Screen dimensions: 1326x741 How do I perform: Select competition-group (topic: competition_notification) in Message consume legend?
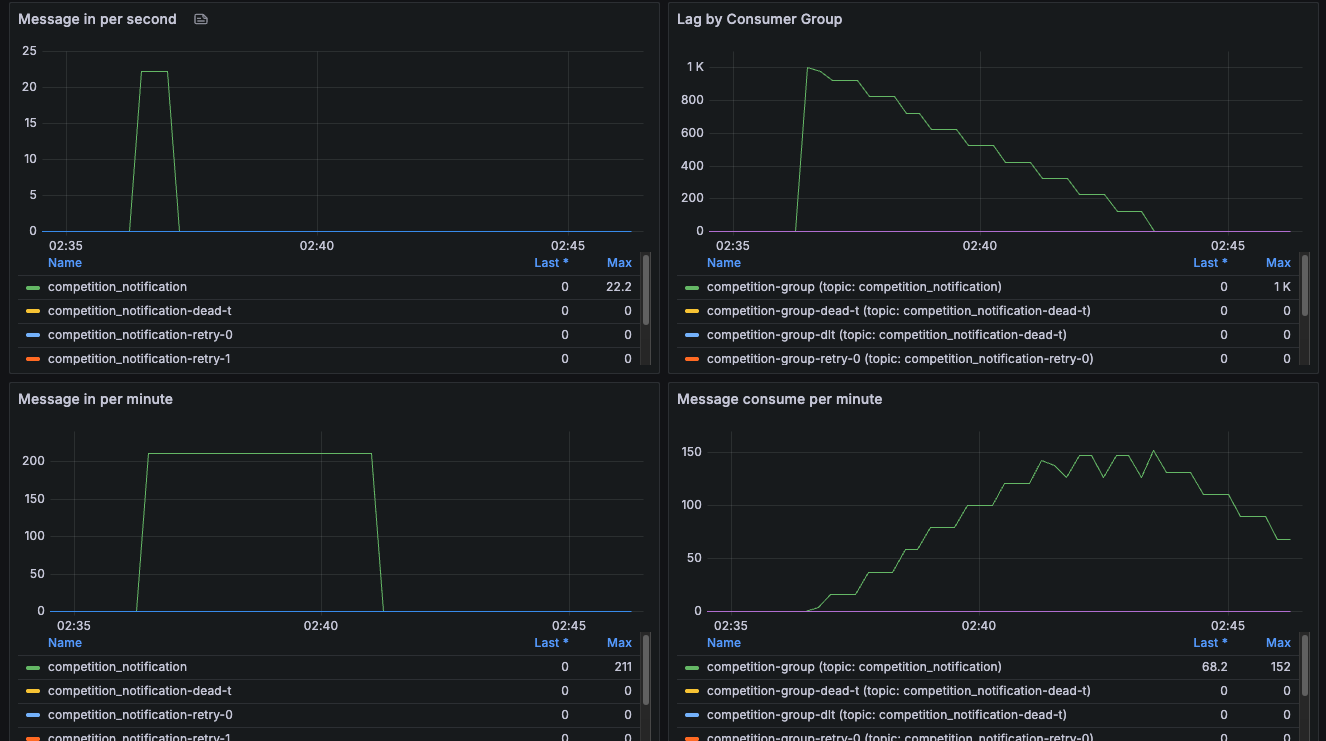click(854, 667)
